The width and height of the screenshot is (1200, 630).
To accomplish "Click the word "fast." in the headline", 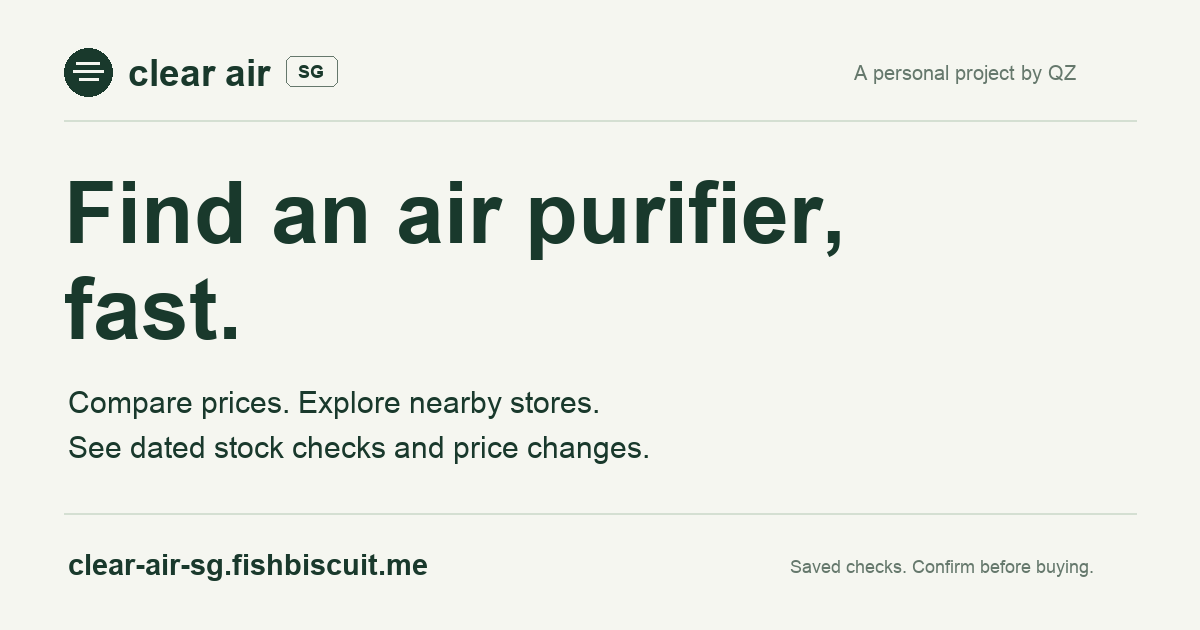I will 153,308.
